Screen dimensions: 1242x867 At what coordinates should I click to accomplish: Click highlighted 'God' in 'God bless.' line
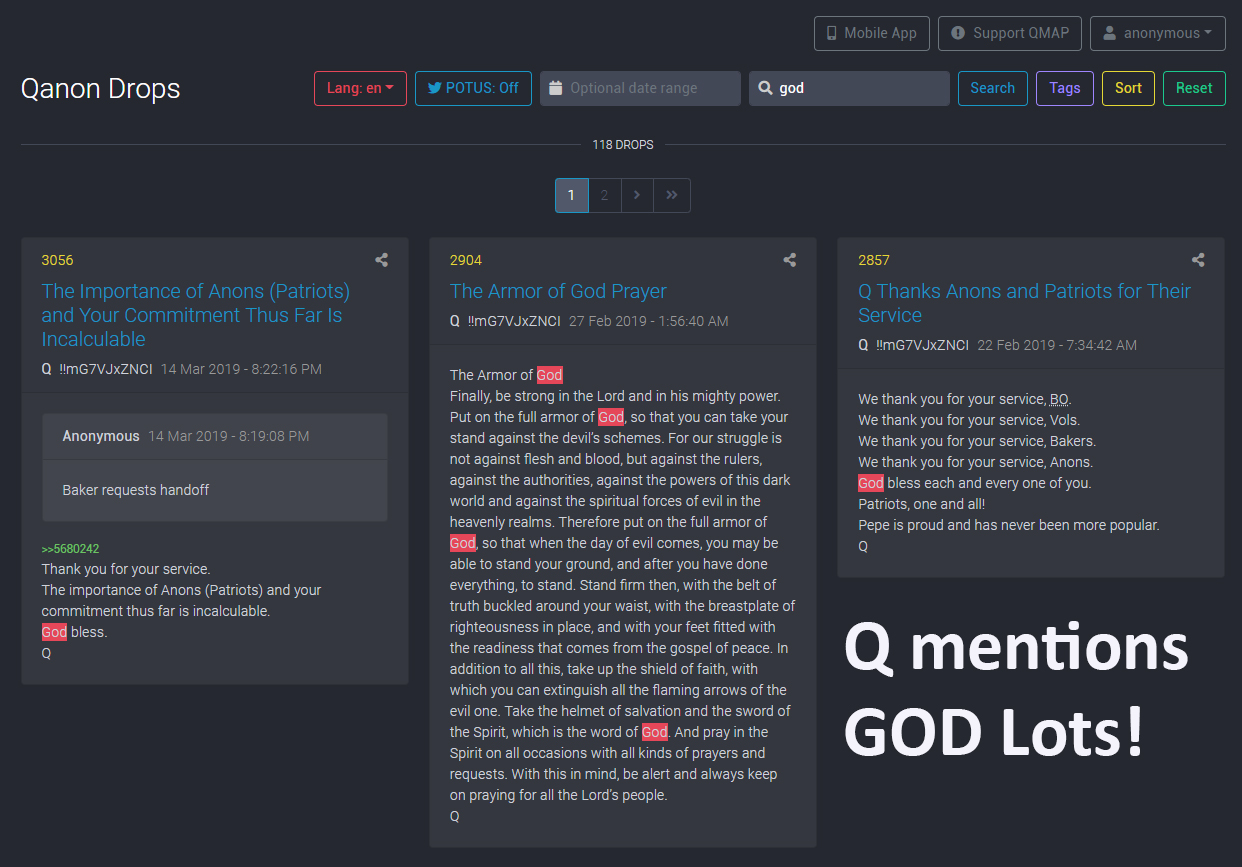[54, 632]
